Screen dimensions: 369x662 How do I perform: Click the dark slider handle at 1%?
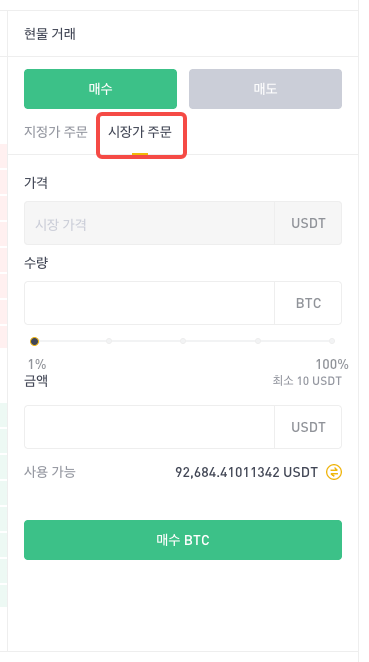[35, 341]
